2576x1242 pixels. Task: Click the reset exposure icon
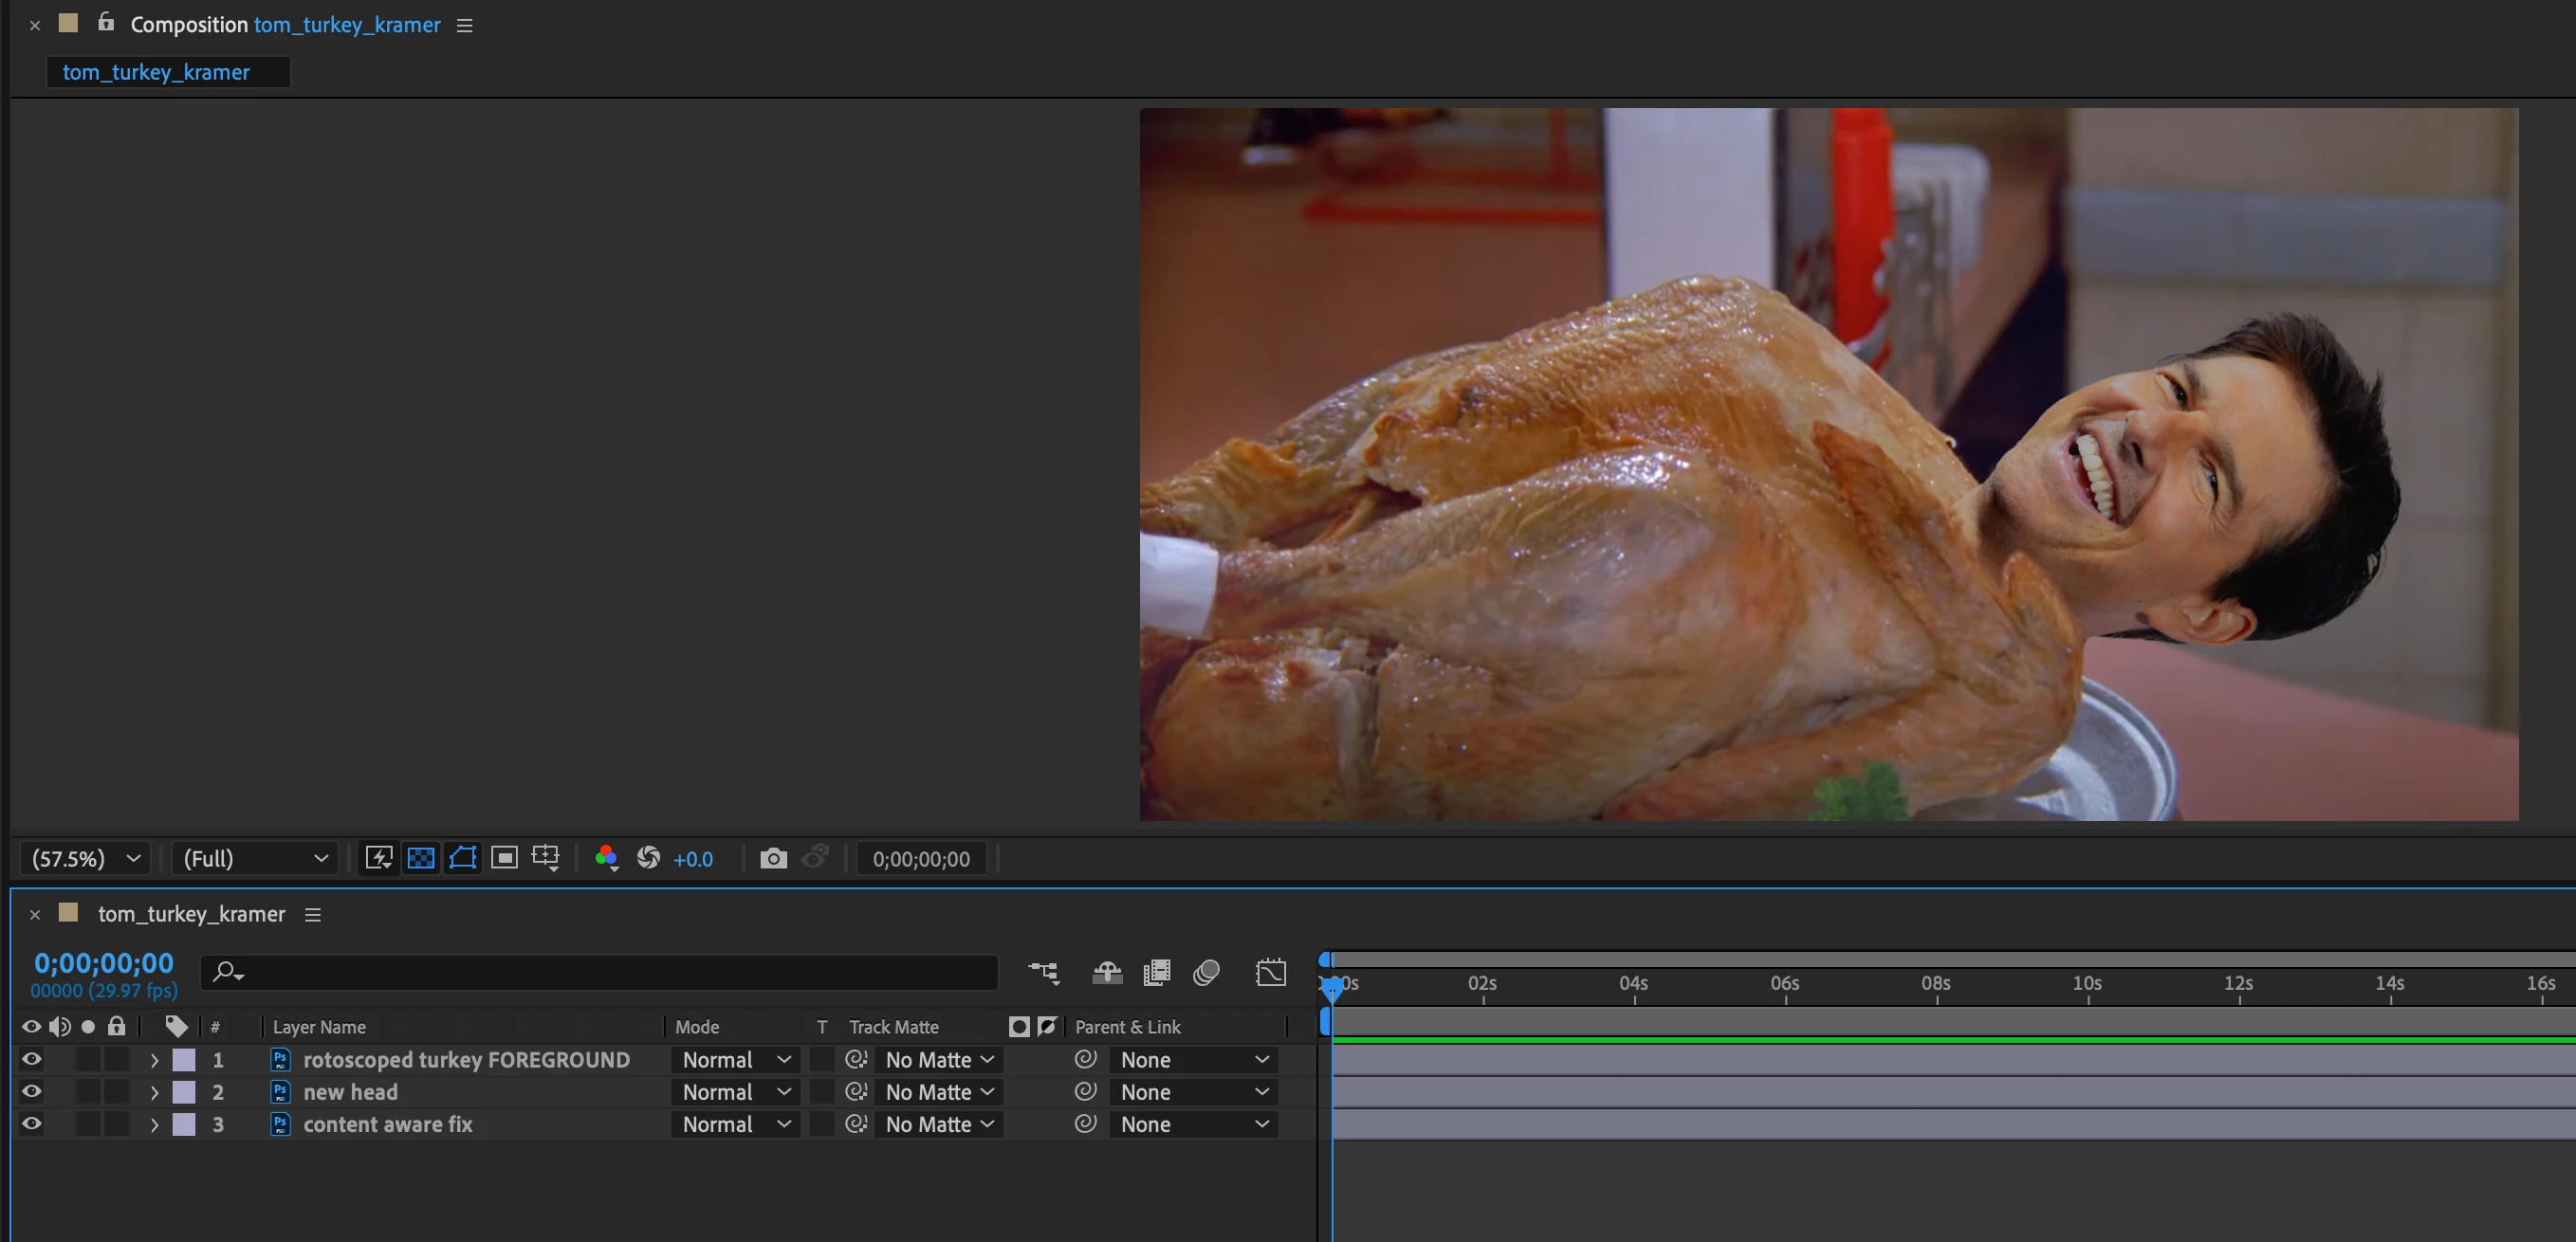point(648,858)
